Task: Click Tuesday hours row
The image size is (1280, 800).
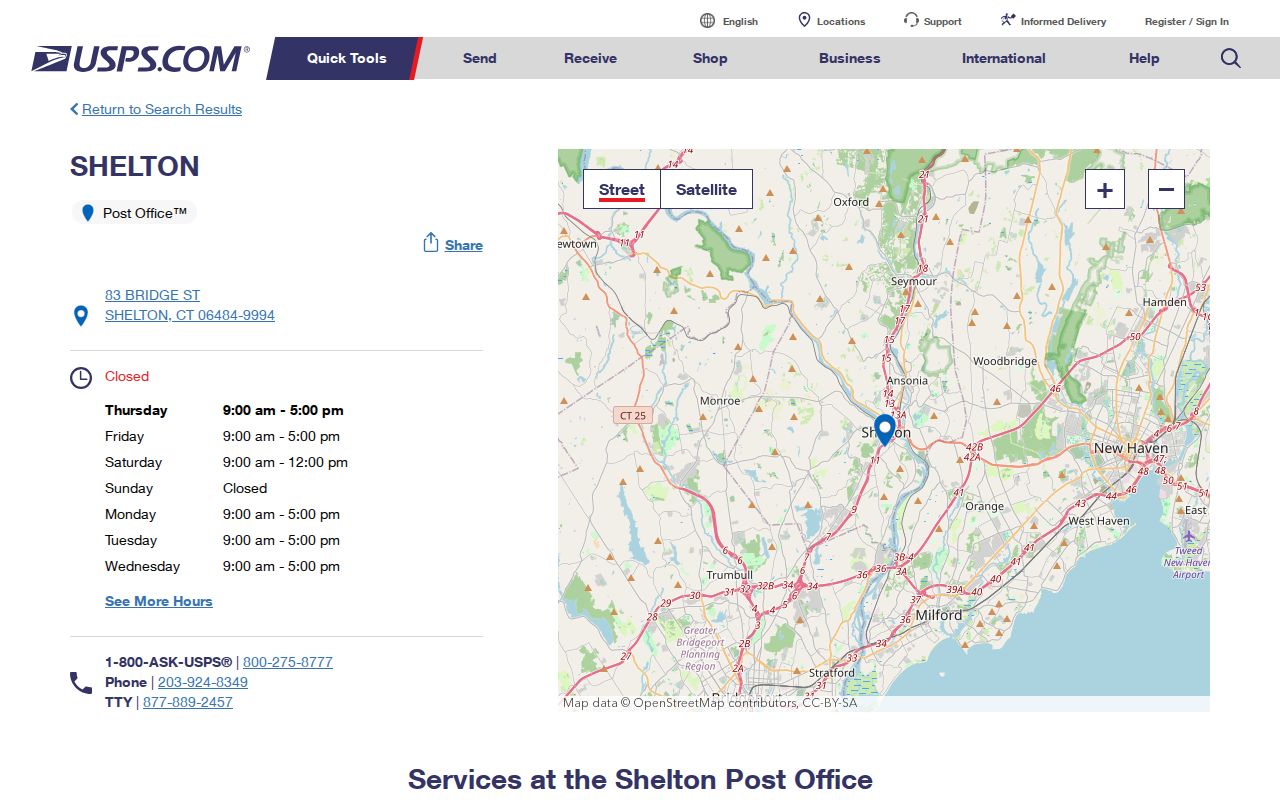Action: click(222, 540)
